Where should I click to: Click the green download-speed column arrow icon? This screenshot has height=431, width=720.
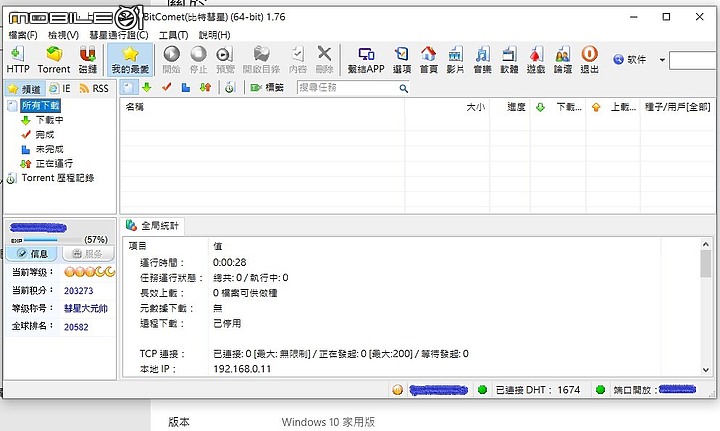click(x=540, y=107)
